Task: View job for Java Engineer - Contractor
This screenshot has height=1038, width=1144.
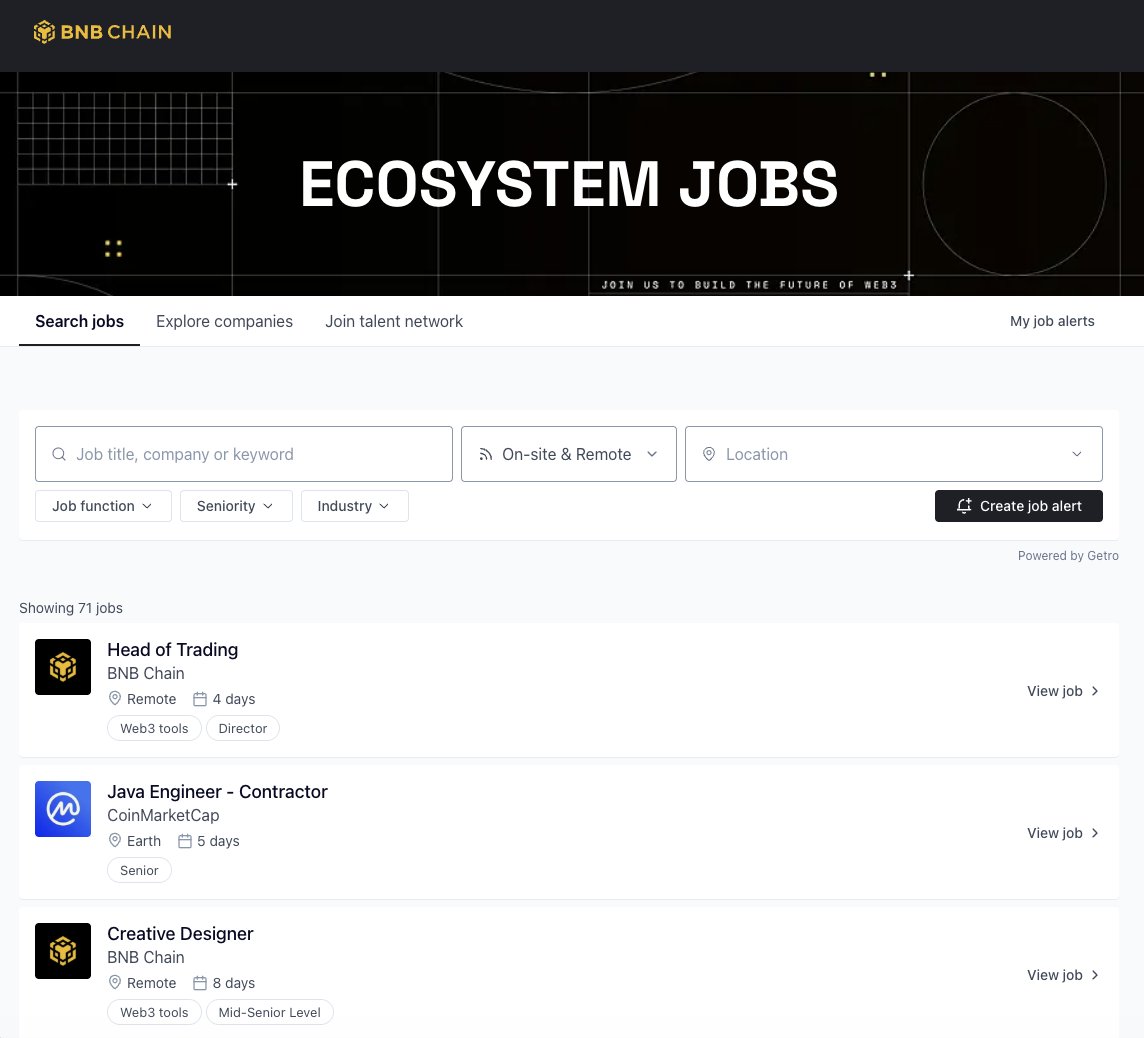Action: [x=1063, y=833]
